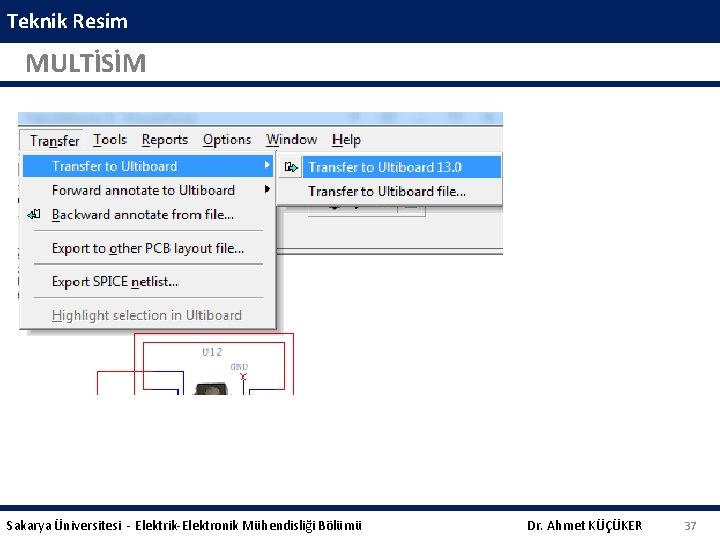The width and height of the screenshot is (720, 540).
Task: Choose Export SPICE netlist
Action: pos(148,281)
